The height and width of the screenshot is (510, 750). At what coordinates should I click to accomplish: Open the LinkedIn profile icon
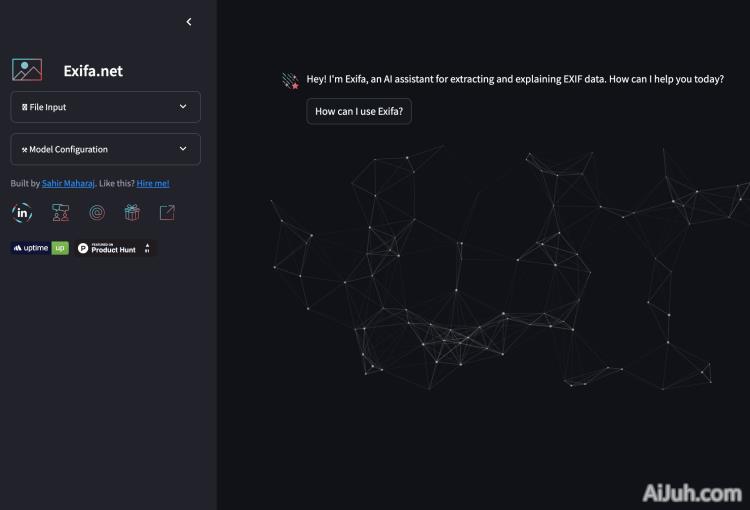22,213
